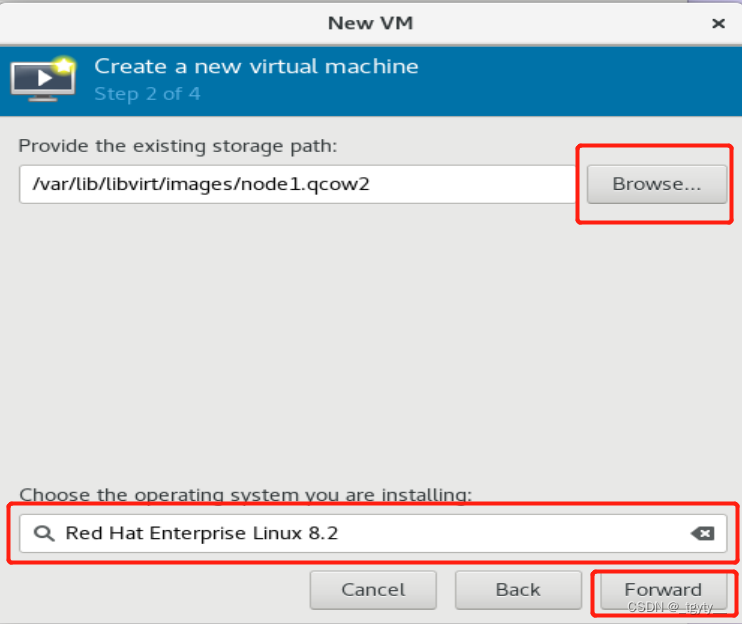Click the empty title bar left of "New VM"
The height and width of the screenshot is (624, 742).
[150, 22]
